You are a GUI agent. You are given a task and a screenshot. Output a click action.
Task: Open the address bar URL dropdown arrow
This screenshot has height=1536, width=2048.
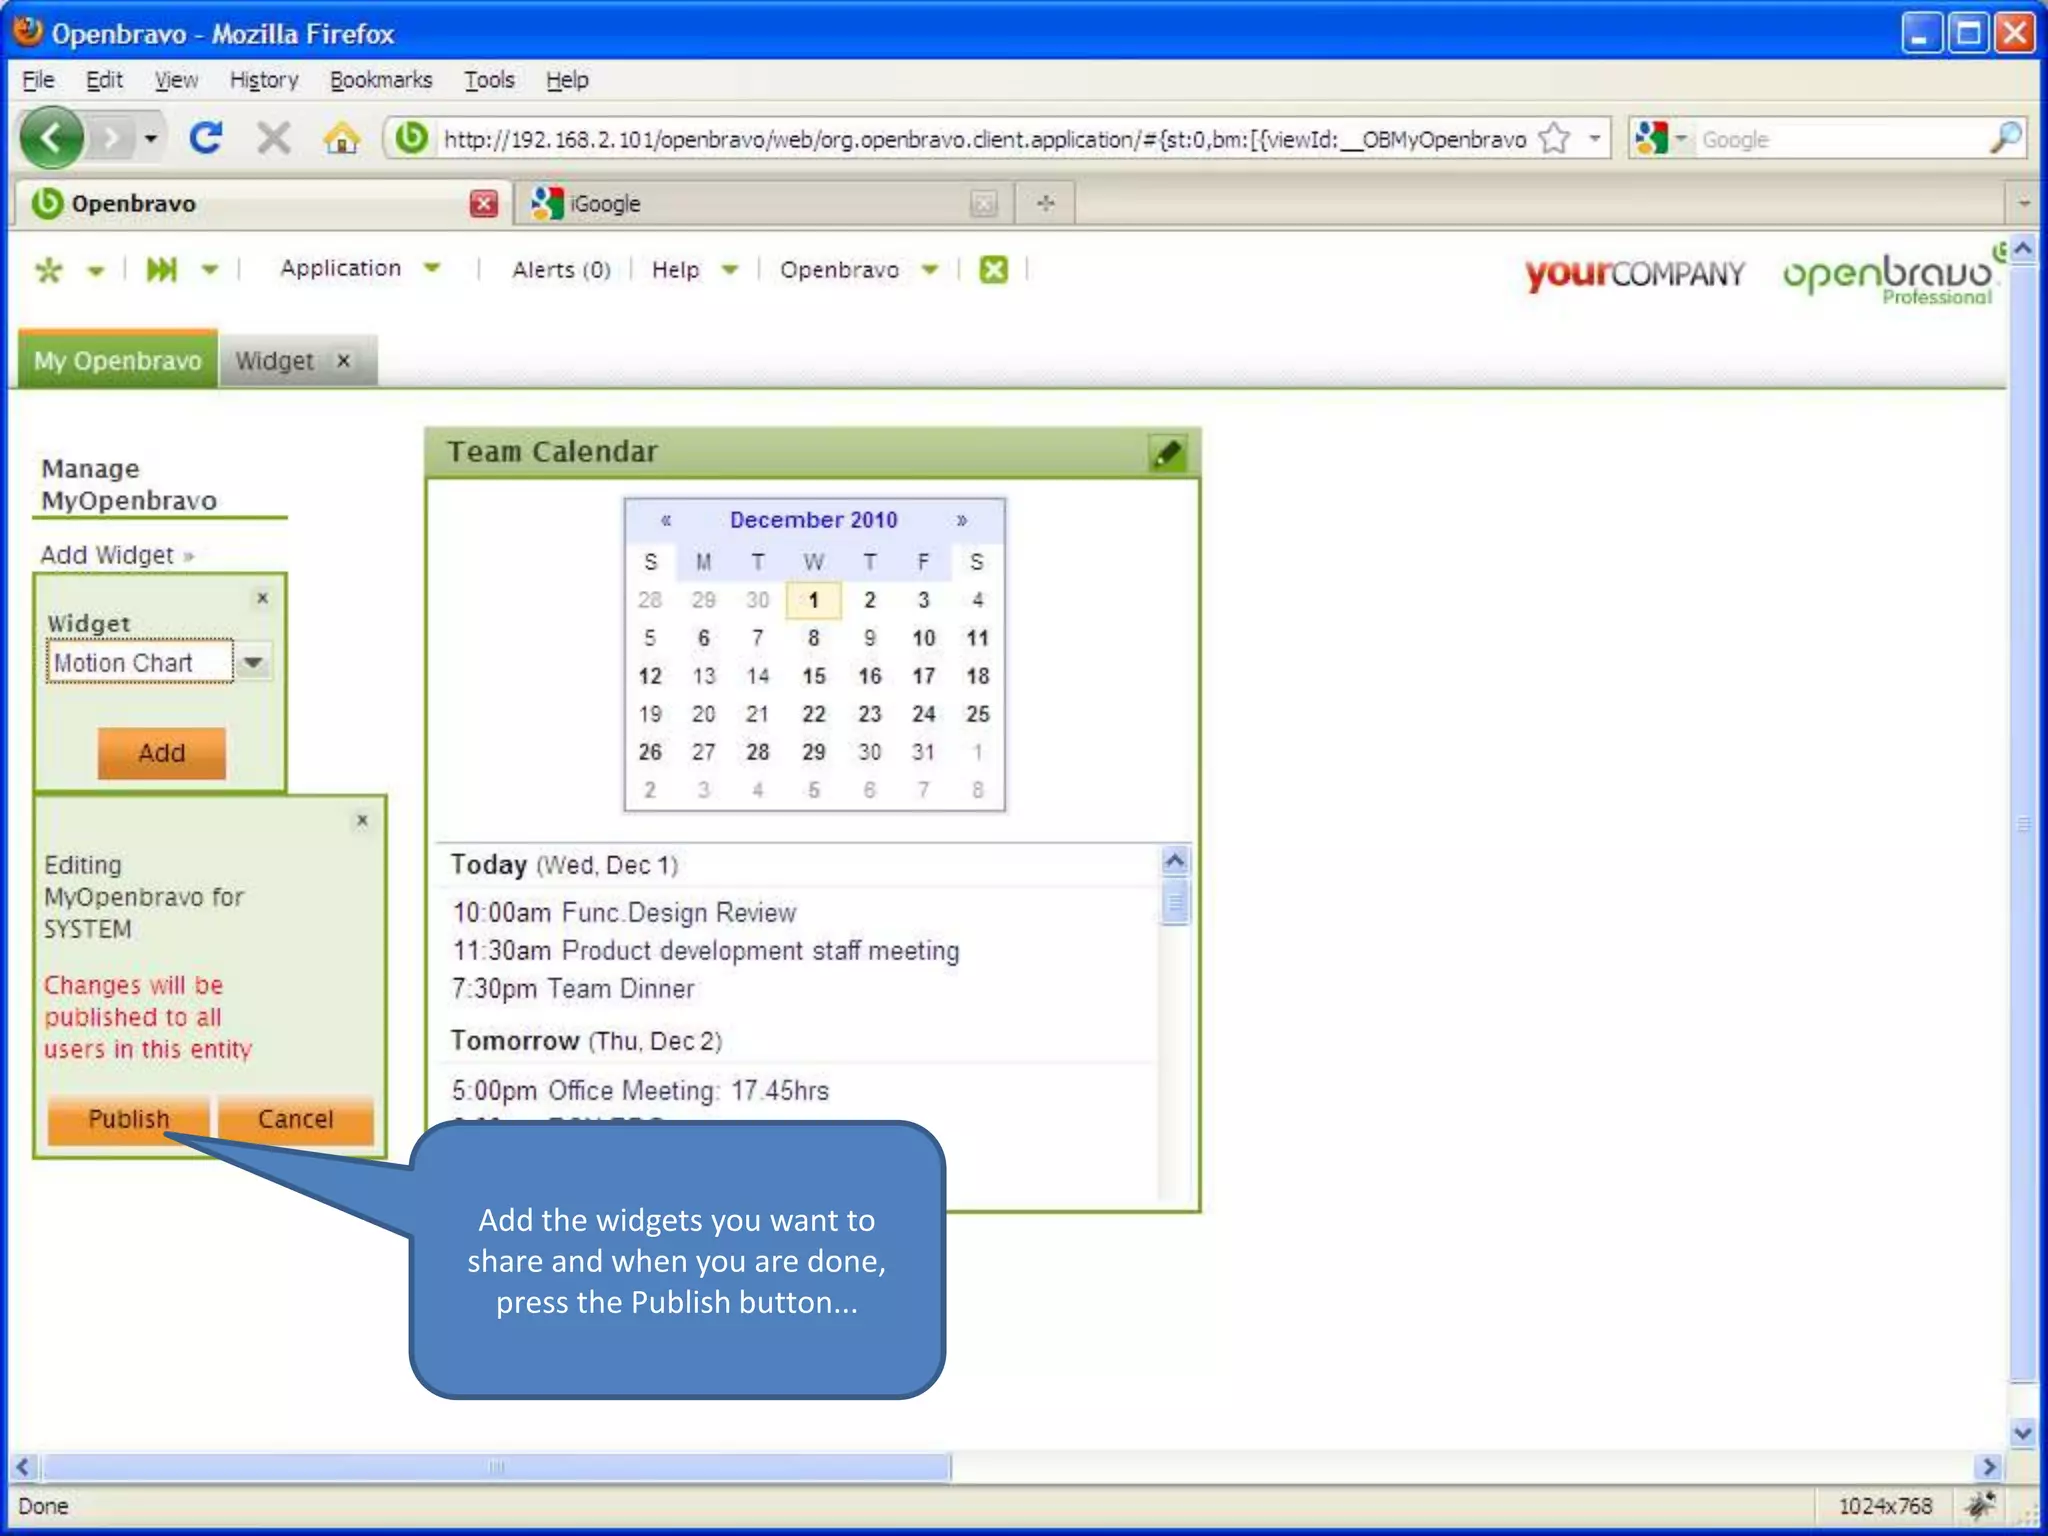[1595, 138]
